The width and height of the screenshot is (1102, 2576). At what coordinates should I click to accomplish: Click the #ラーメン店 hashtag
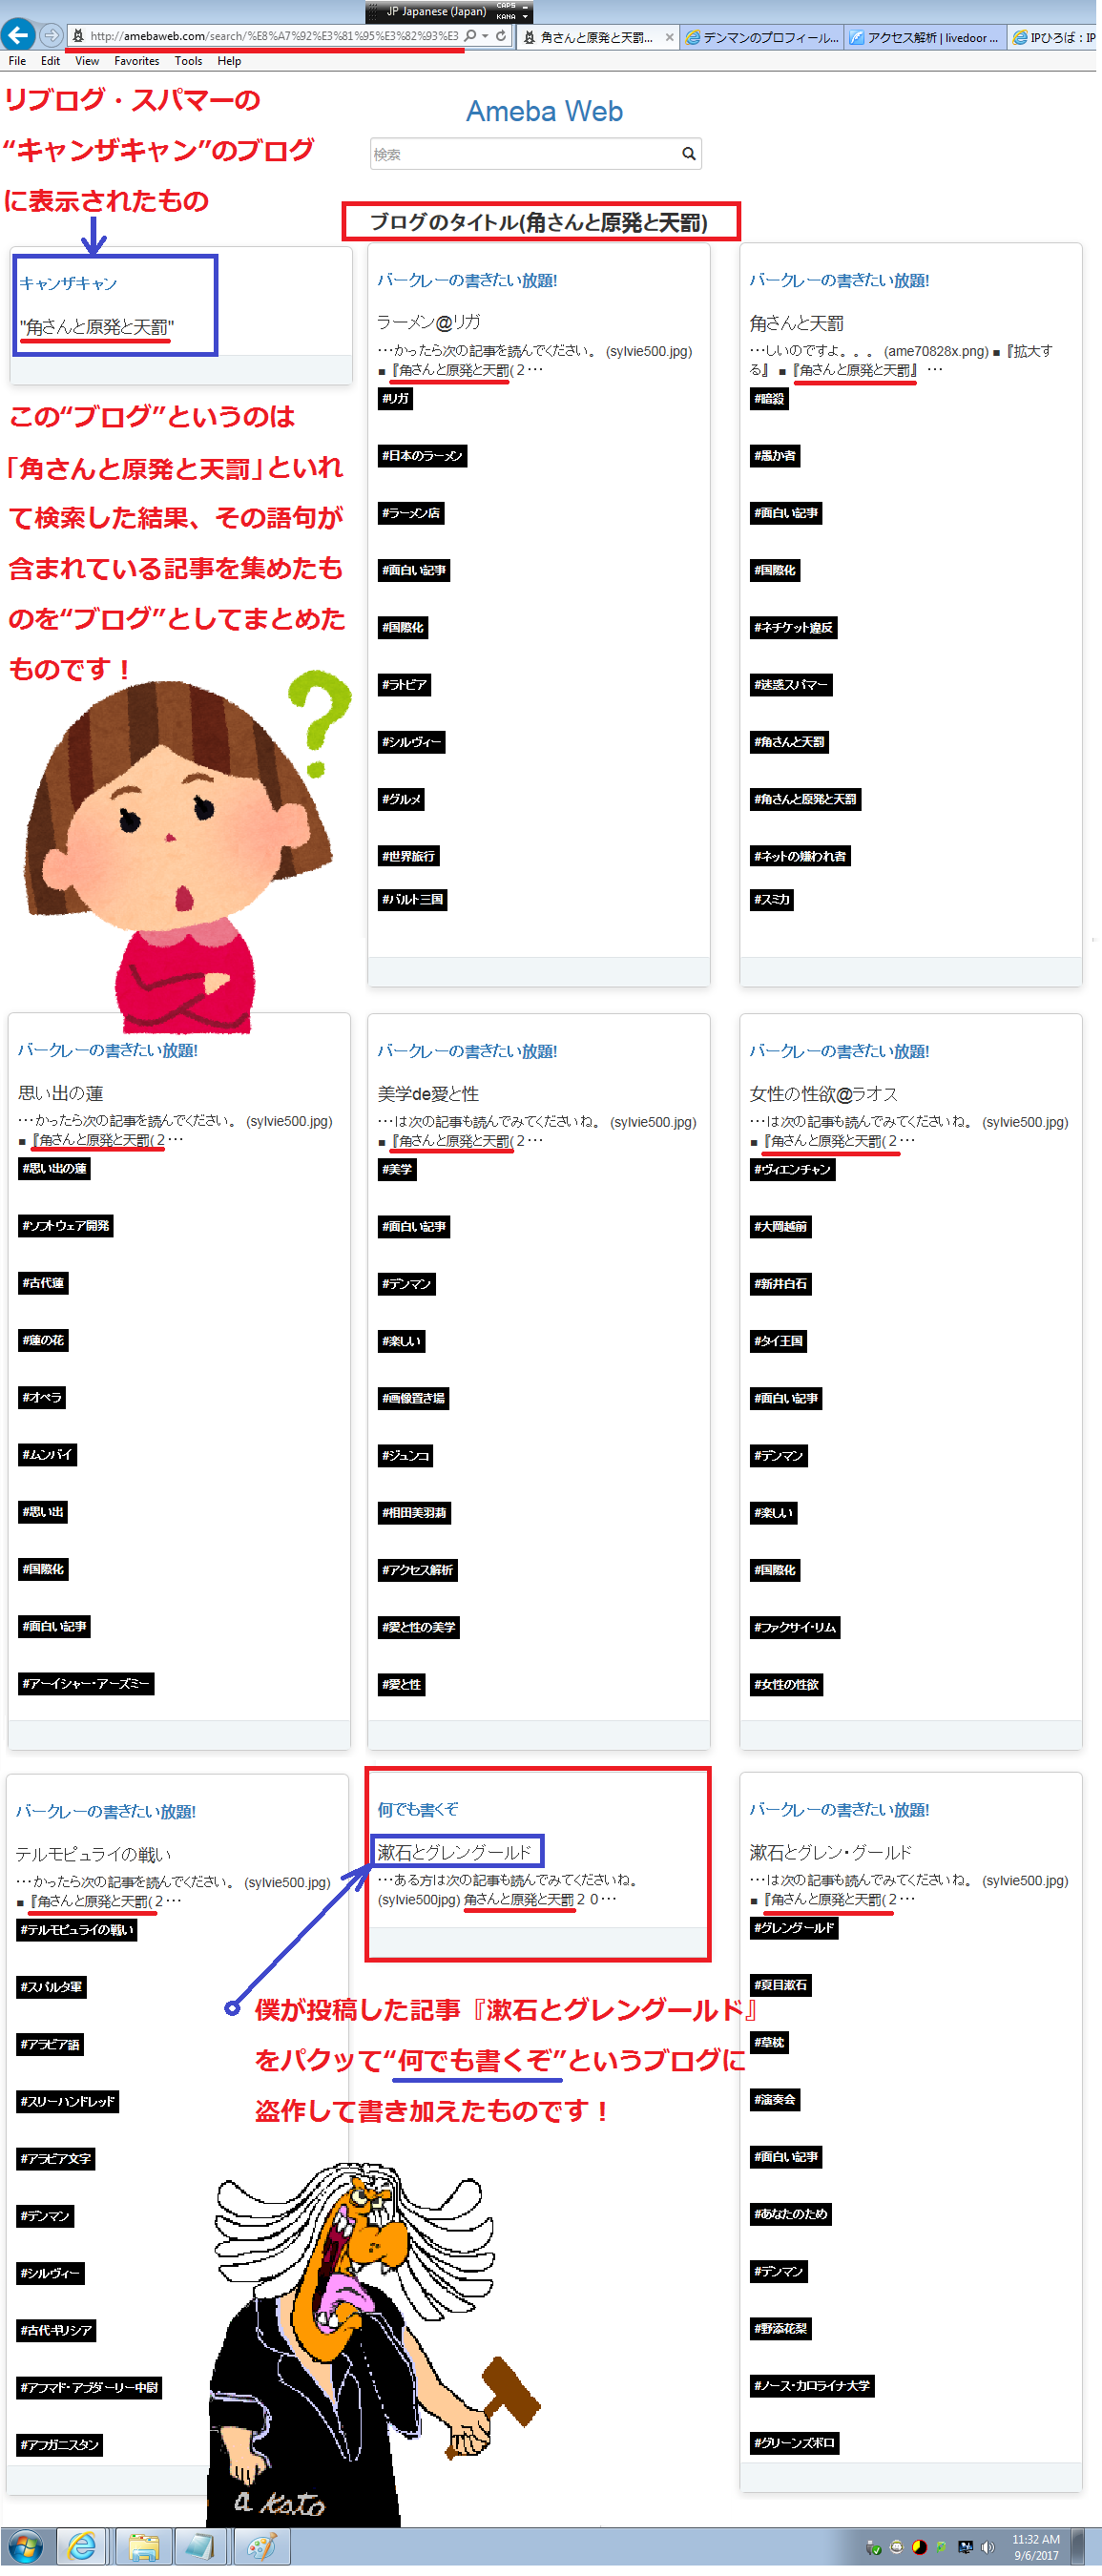[x=410, y=512]
